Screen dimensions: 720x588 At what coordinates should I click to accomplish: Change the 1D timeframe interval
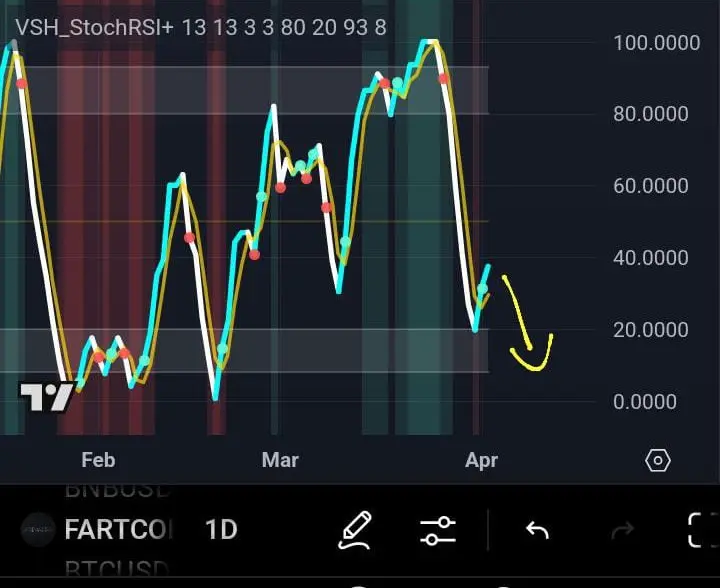coord(221,530)
